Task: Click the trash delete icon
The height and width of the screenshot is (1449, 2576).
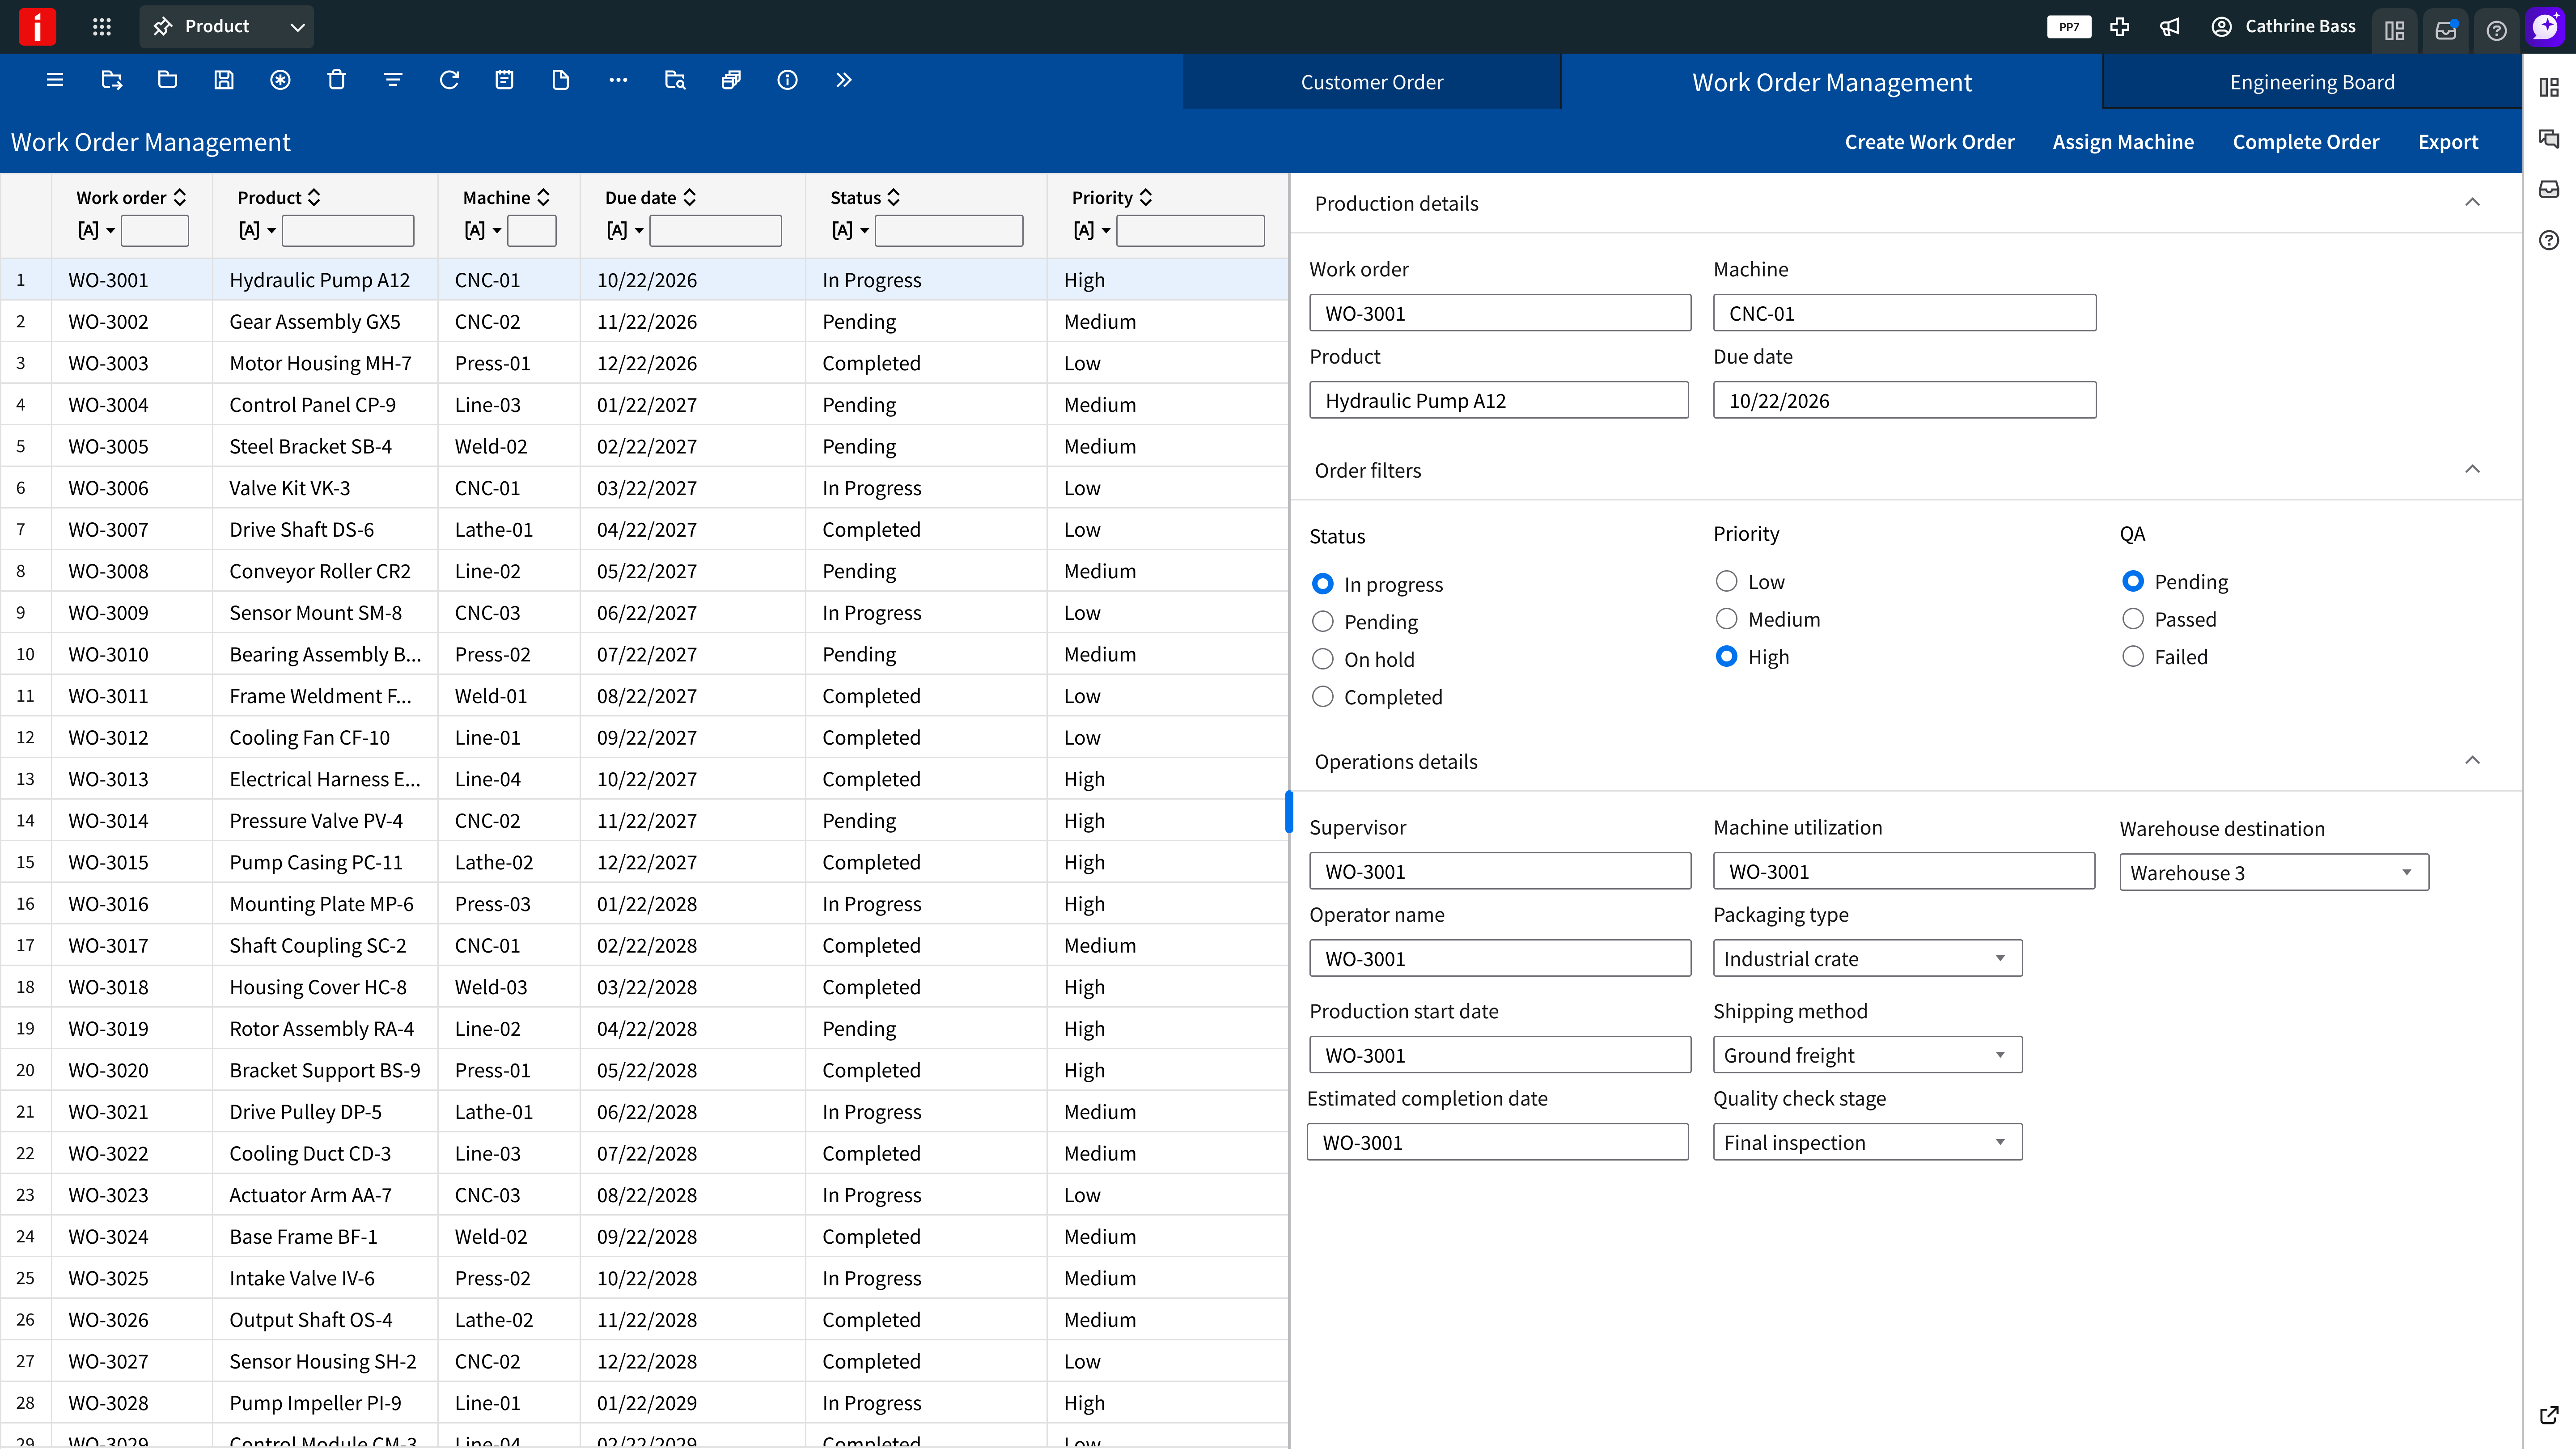Action: tap(336, 80)
